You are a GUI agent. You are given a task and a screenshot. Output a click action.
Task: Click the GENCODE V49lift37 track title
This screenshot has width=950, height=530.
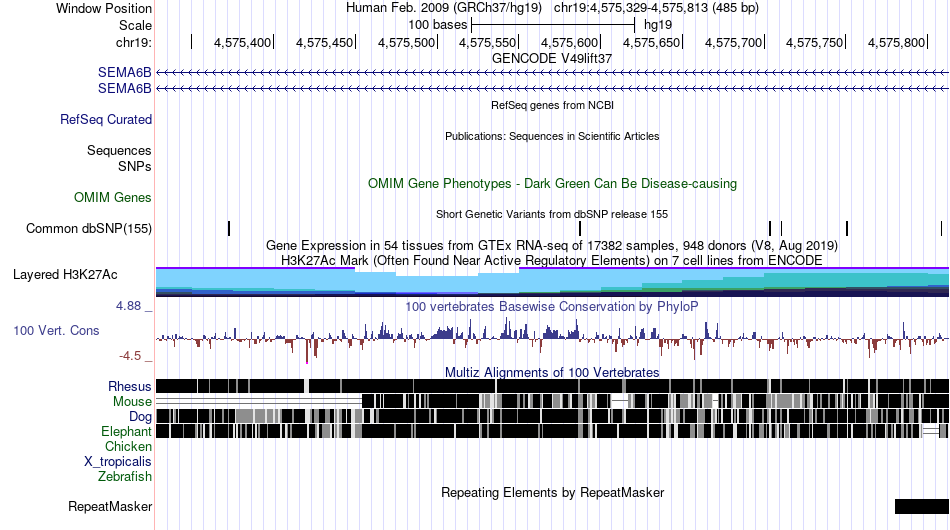(552, 59)
